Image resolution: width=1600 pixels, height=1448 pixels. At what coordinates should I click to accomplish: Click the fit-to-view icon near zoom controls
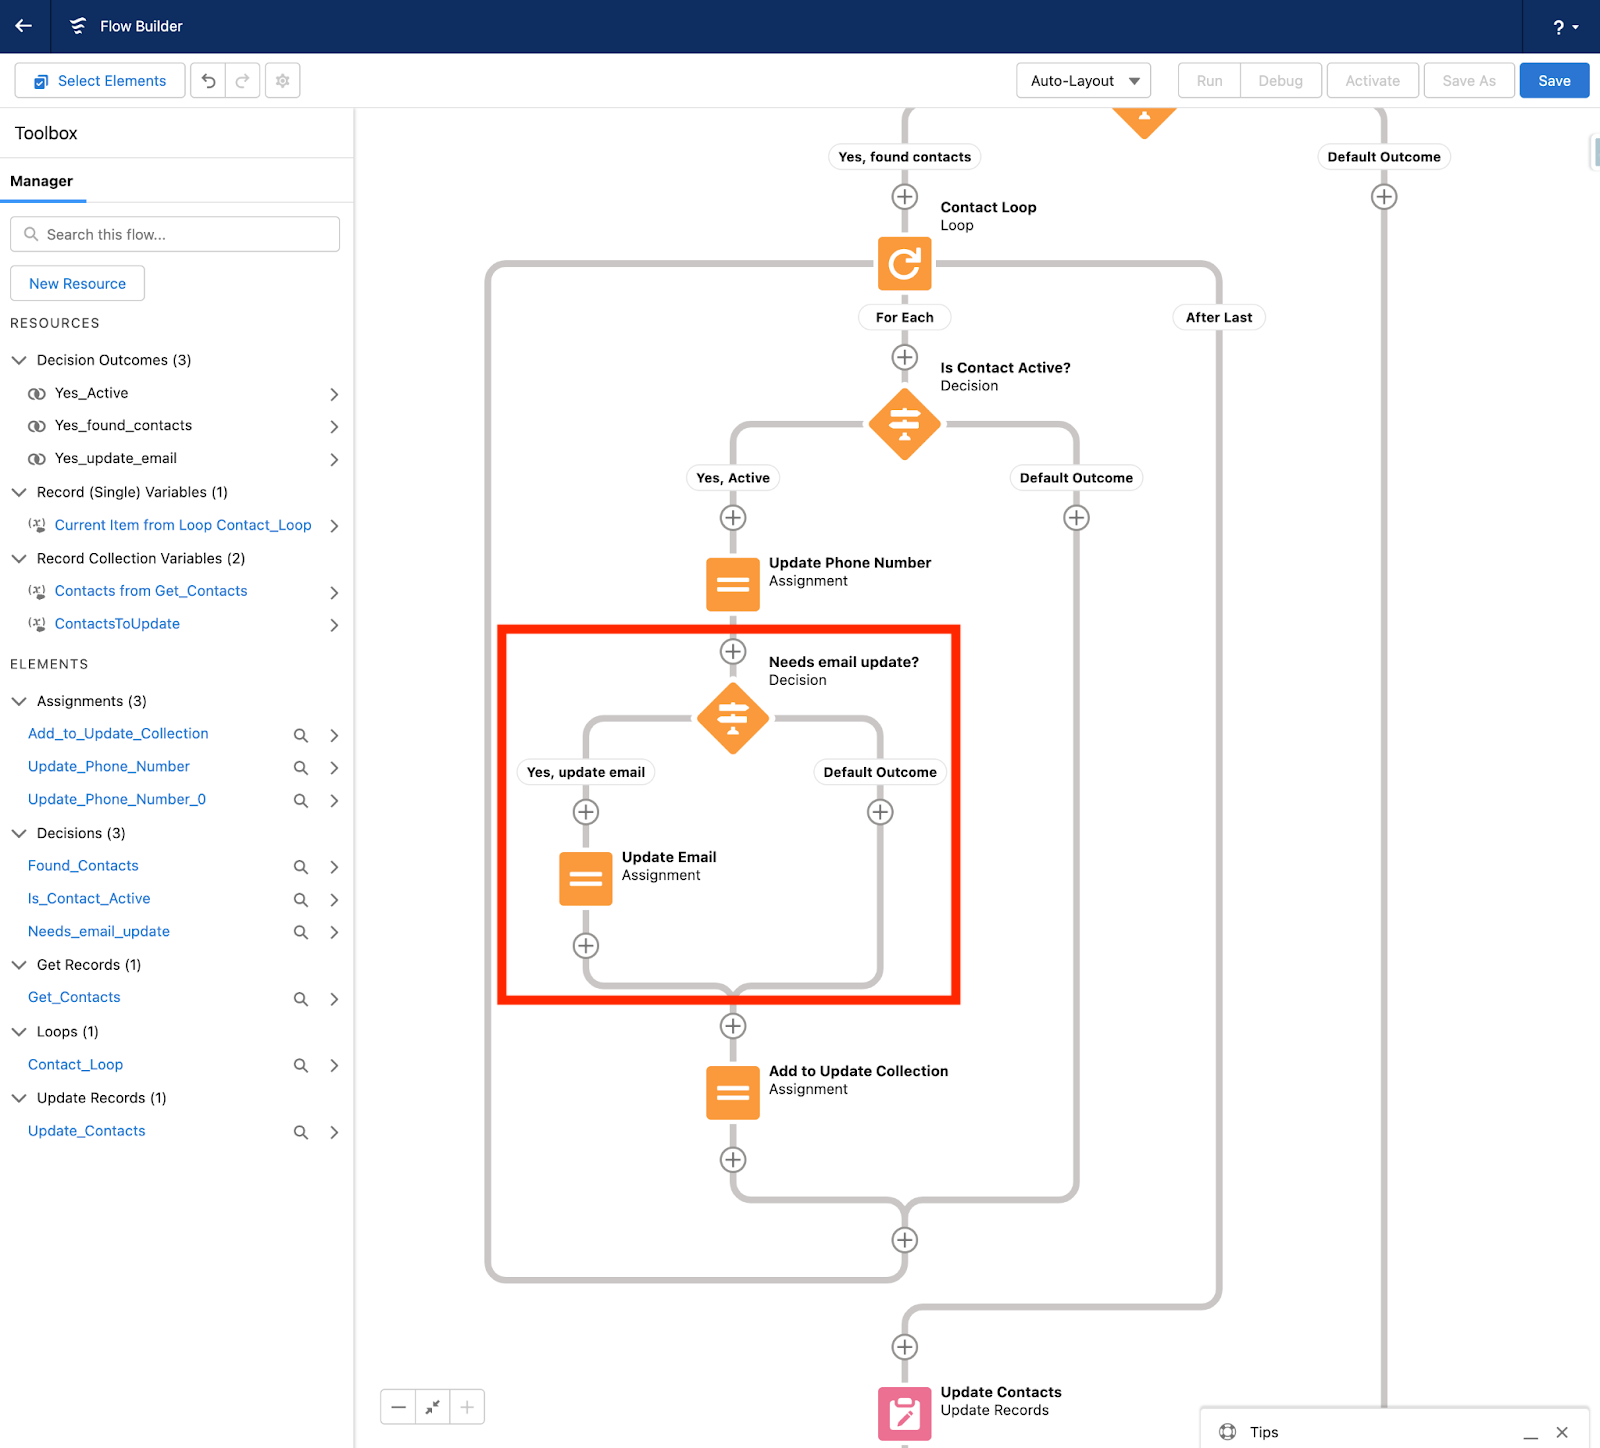pos(432,1406)
